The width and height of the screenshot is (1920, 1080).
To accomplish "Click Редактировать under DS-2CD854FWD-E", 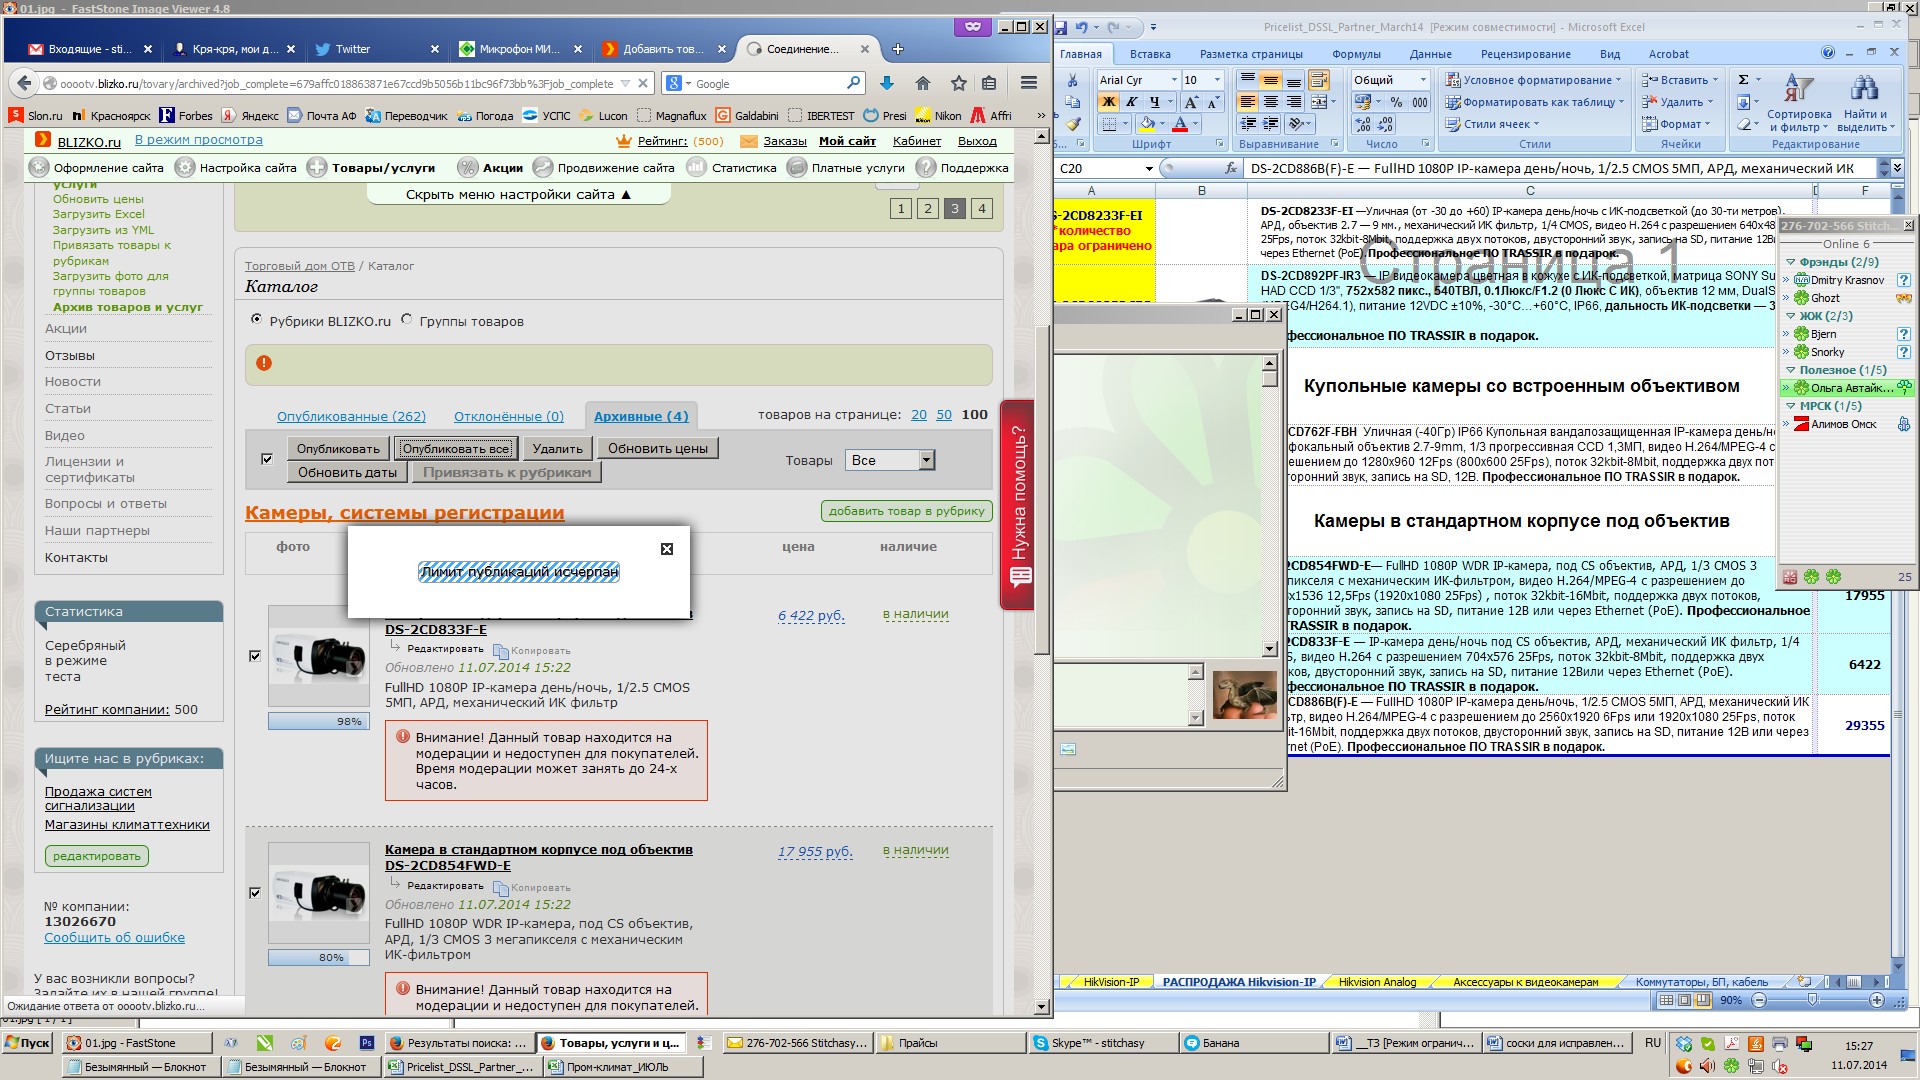I will coord(445,886).
